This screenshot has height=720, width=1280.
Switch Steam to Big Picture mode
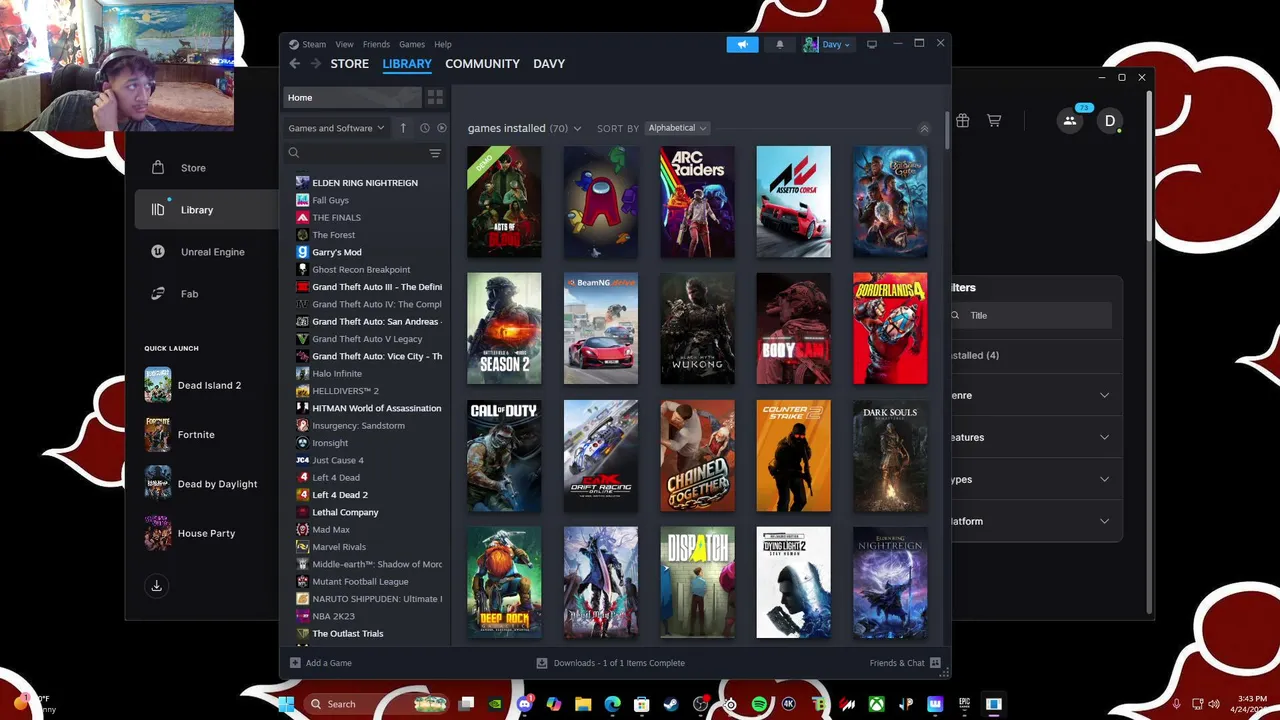coord(872,44)
